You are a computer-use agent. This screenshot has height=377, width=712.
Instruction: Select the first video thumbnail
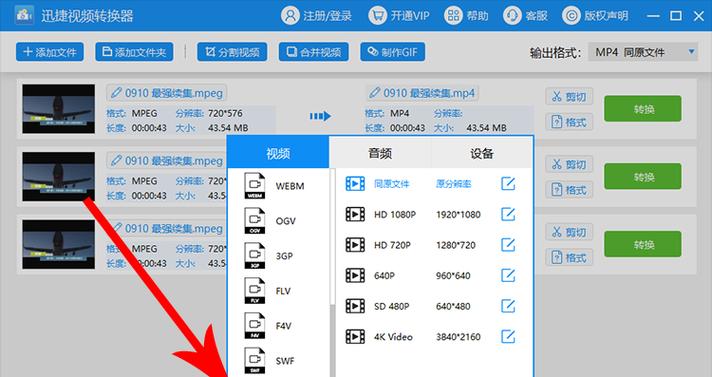(x=59, y=109)
